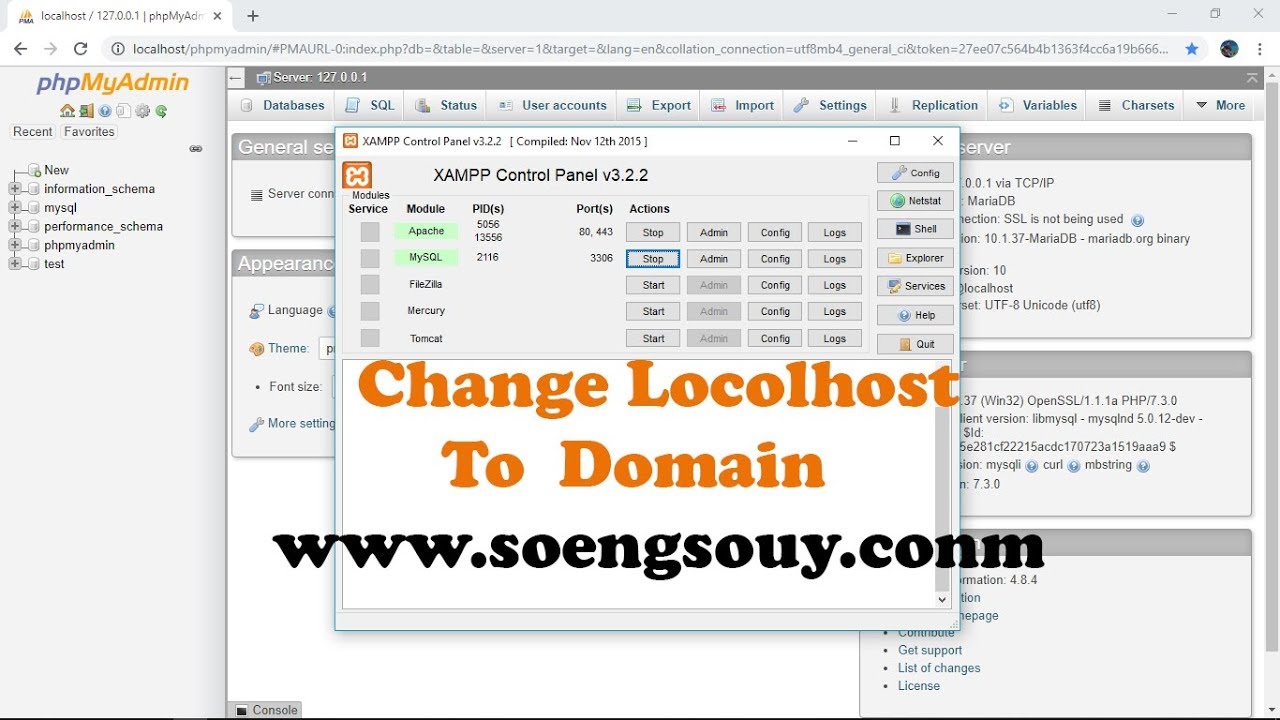Open the 'Get support' link

(930, 650)
